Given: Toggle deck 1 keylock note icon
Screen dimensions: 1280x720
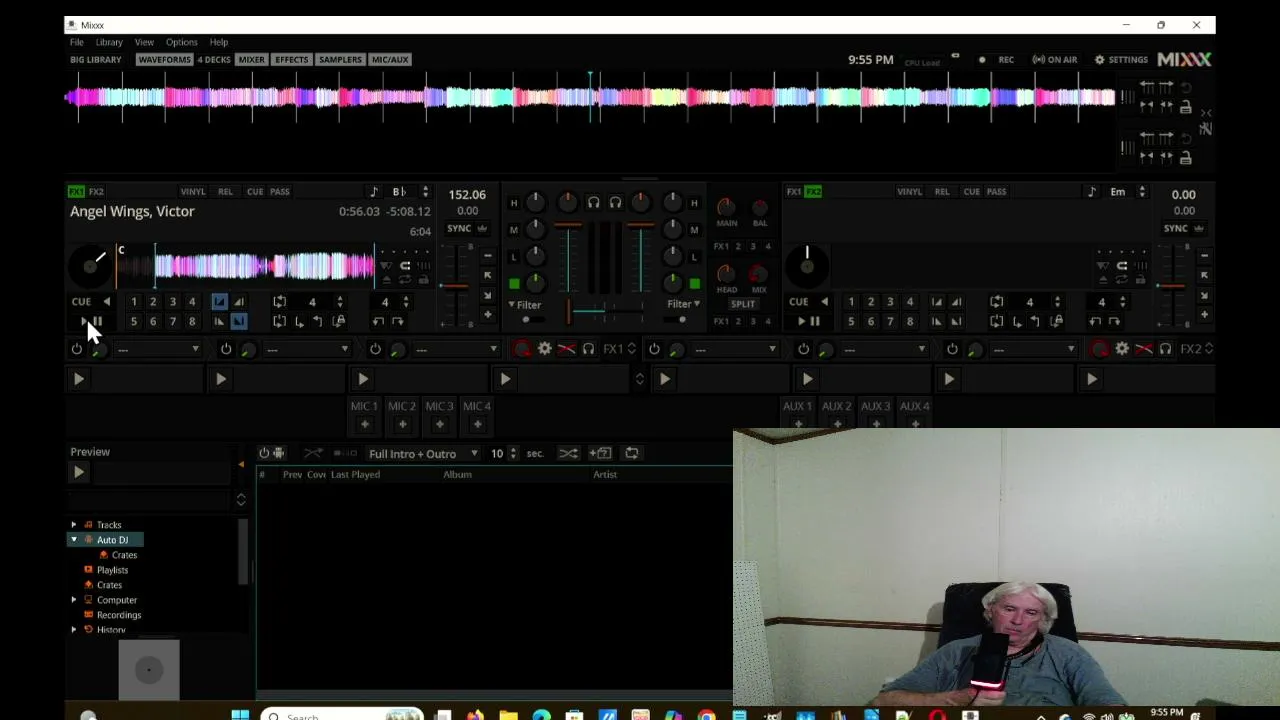Looking at the screenshot, I should pos(374,192).
